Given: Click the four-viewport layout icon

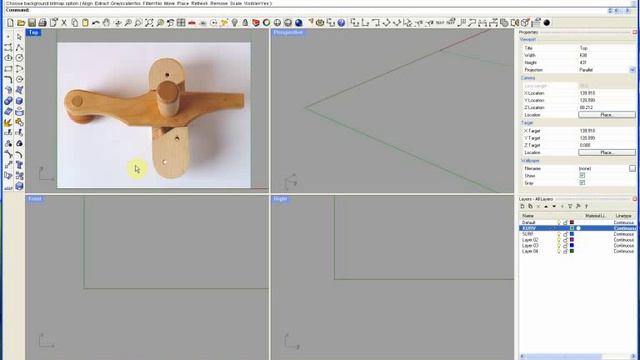Looking at the screenshot, I should tap(181, 23).
